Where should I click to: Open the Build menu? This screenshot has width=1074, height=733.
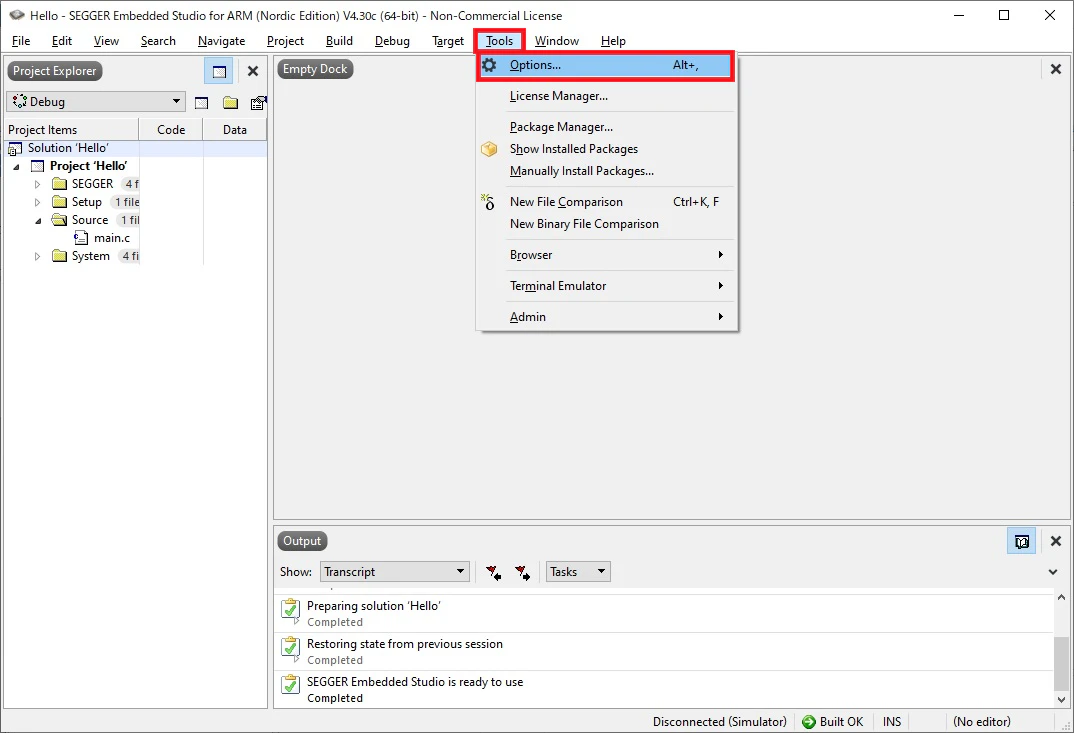tap(339, 41)
